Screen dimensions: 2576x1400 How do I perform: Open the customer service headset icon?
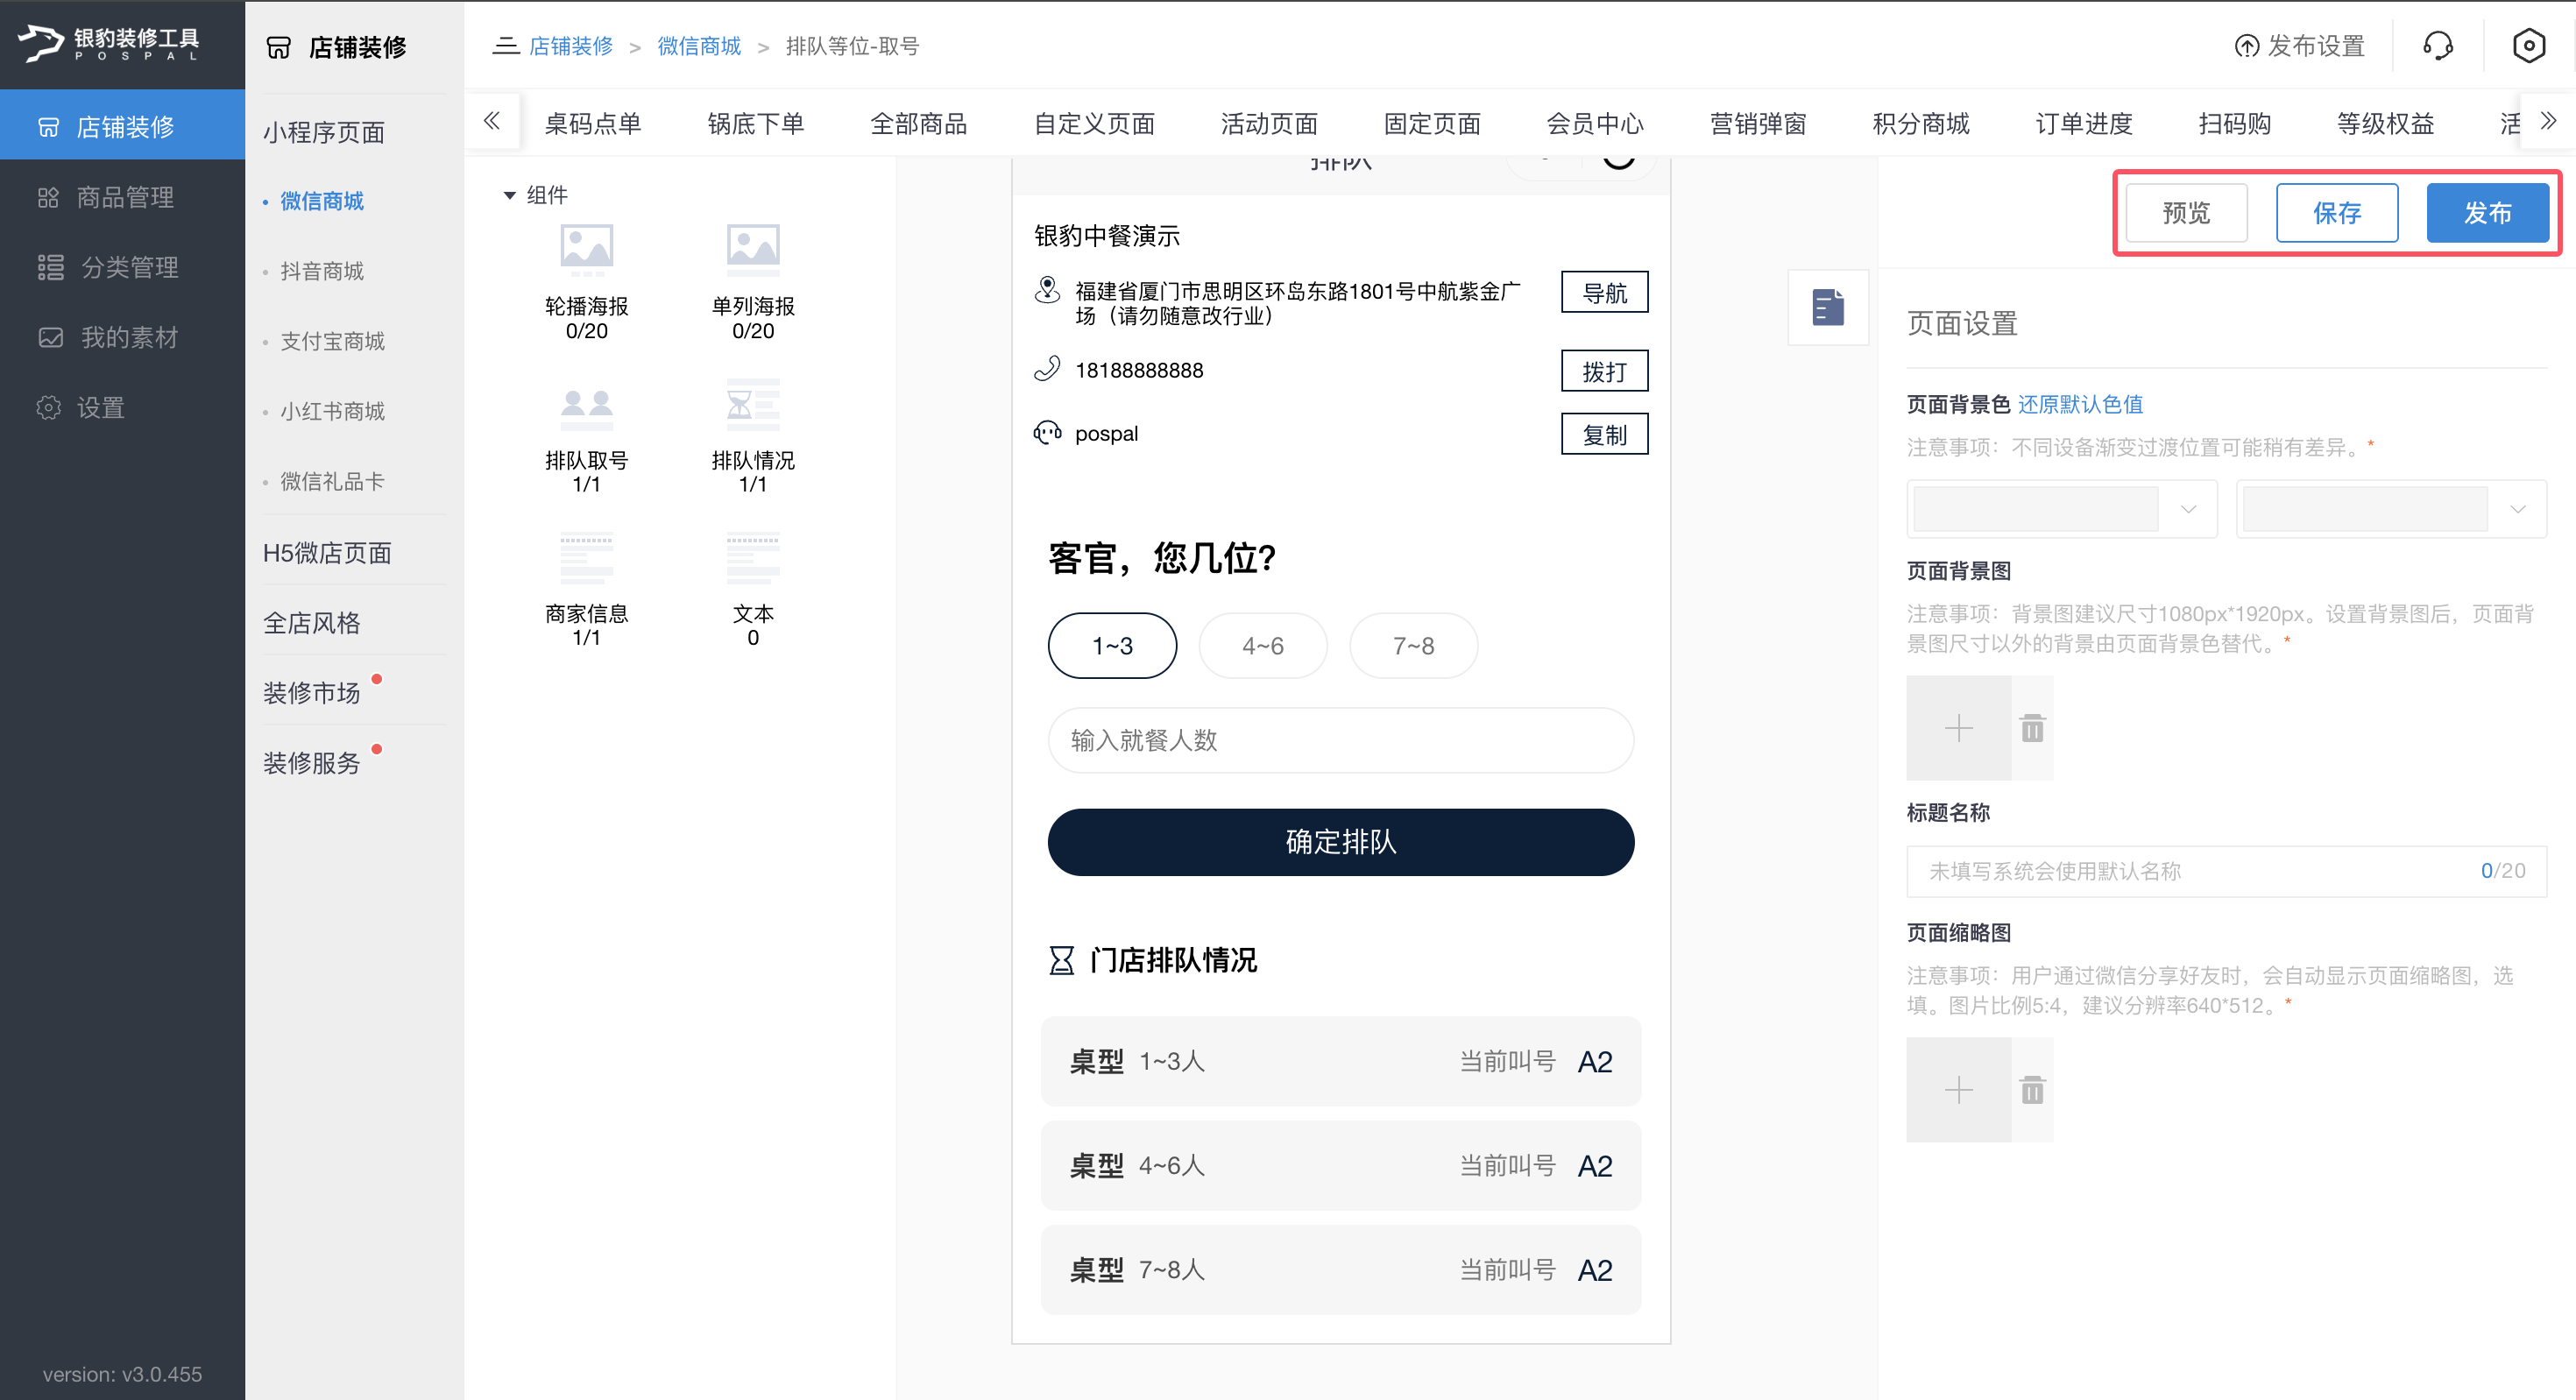tap(2438, 46)
